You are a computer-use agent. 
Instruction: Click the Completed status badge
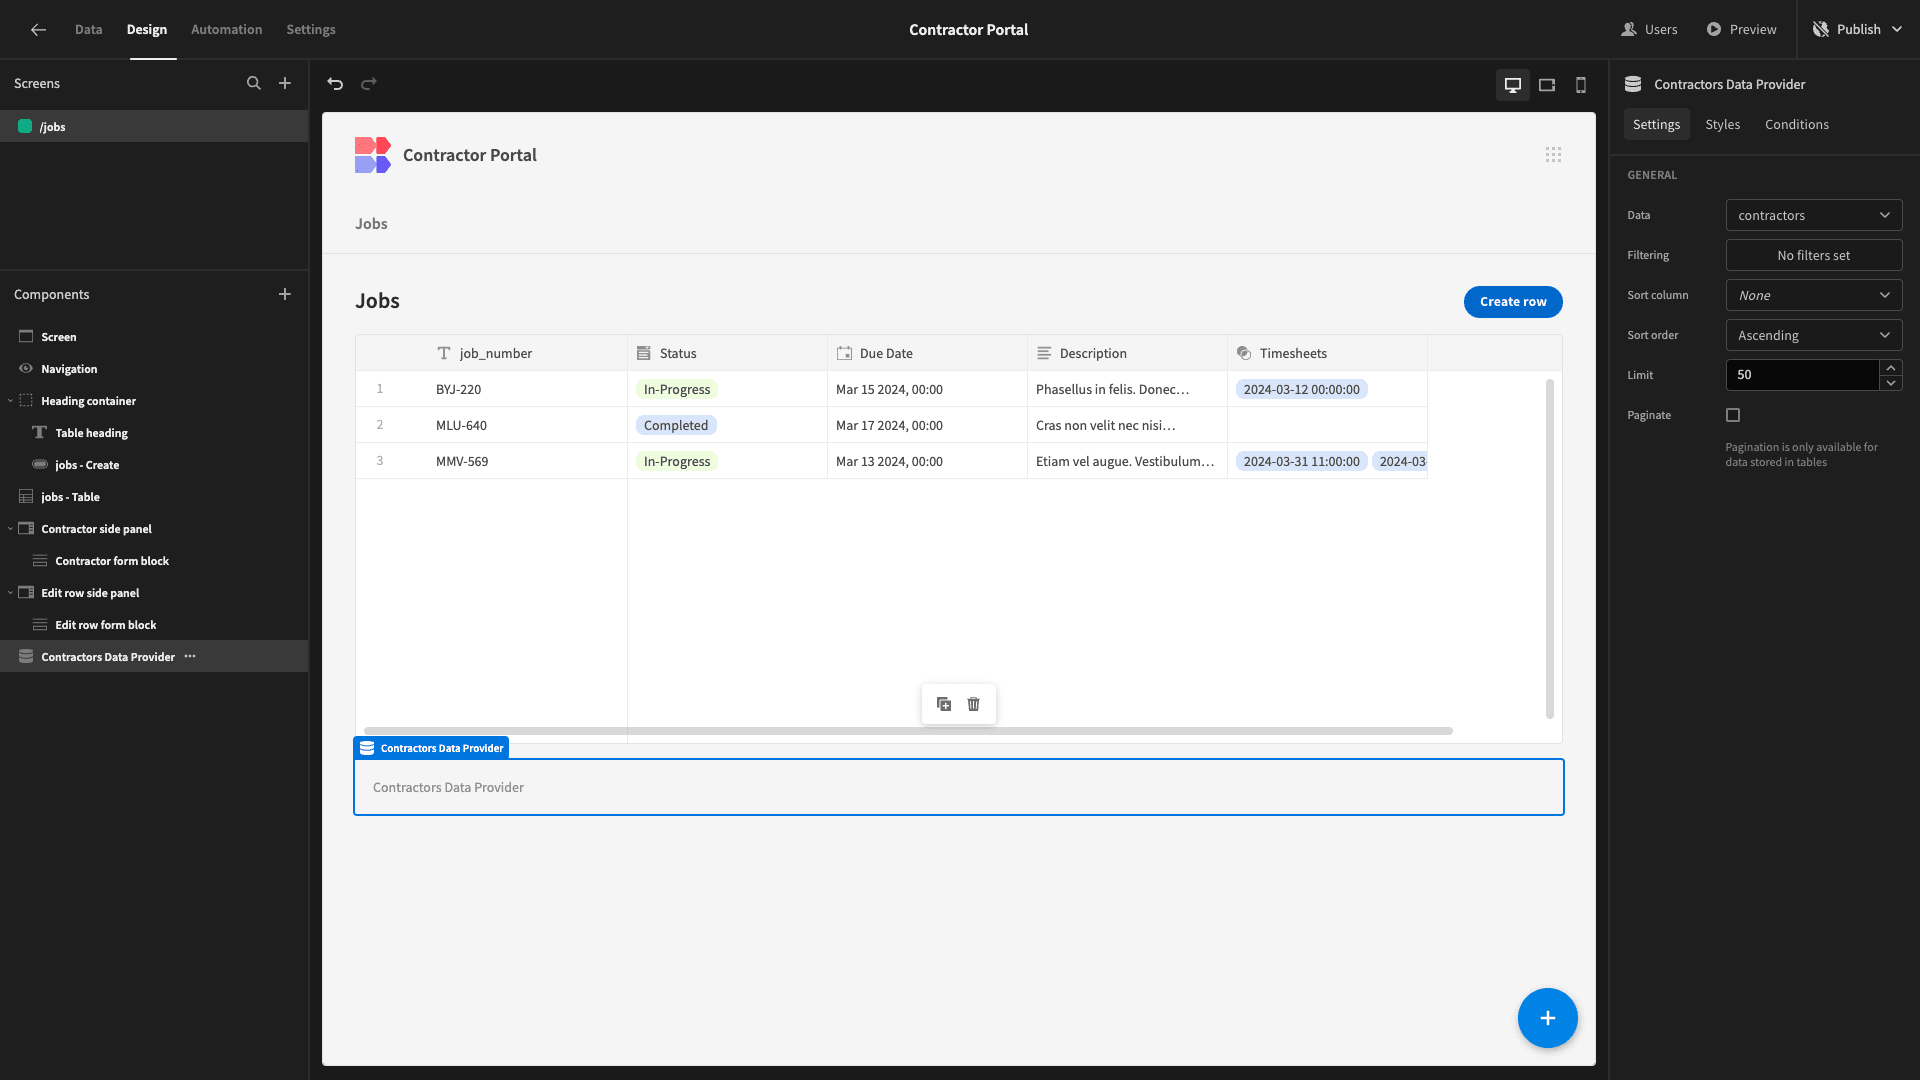click(x=676, y=425)
